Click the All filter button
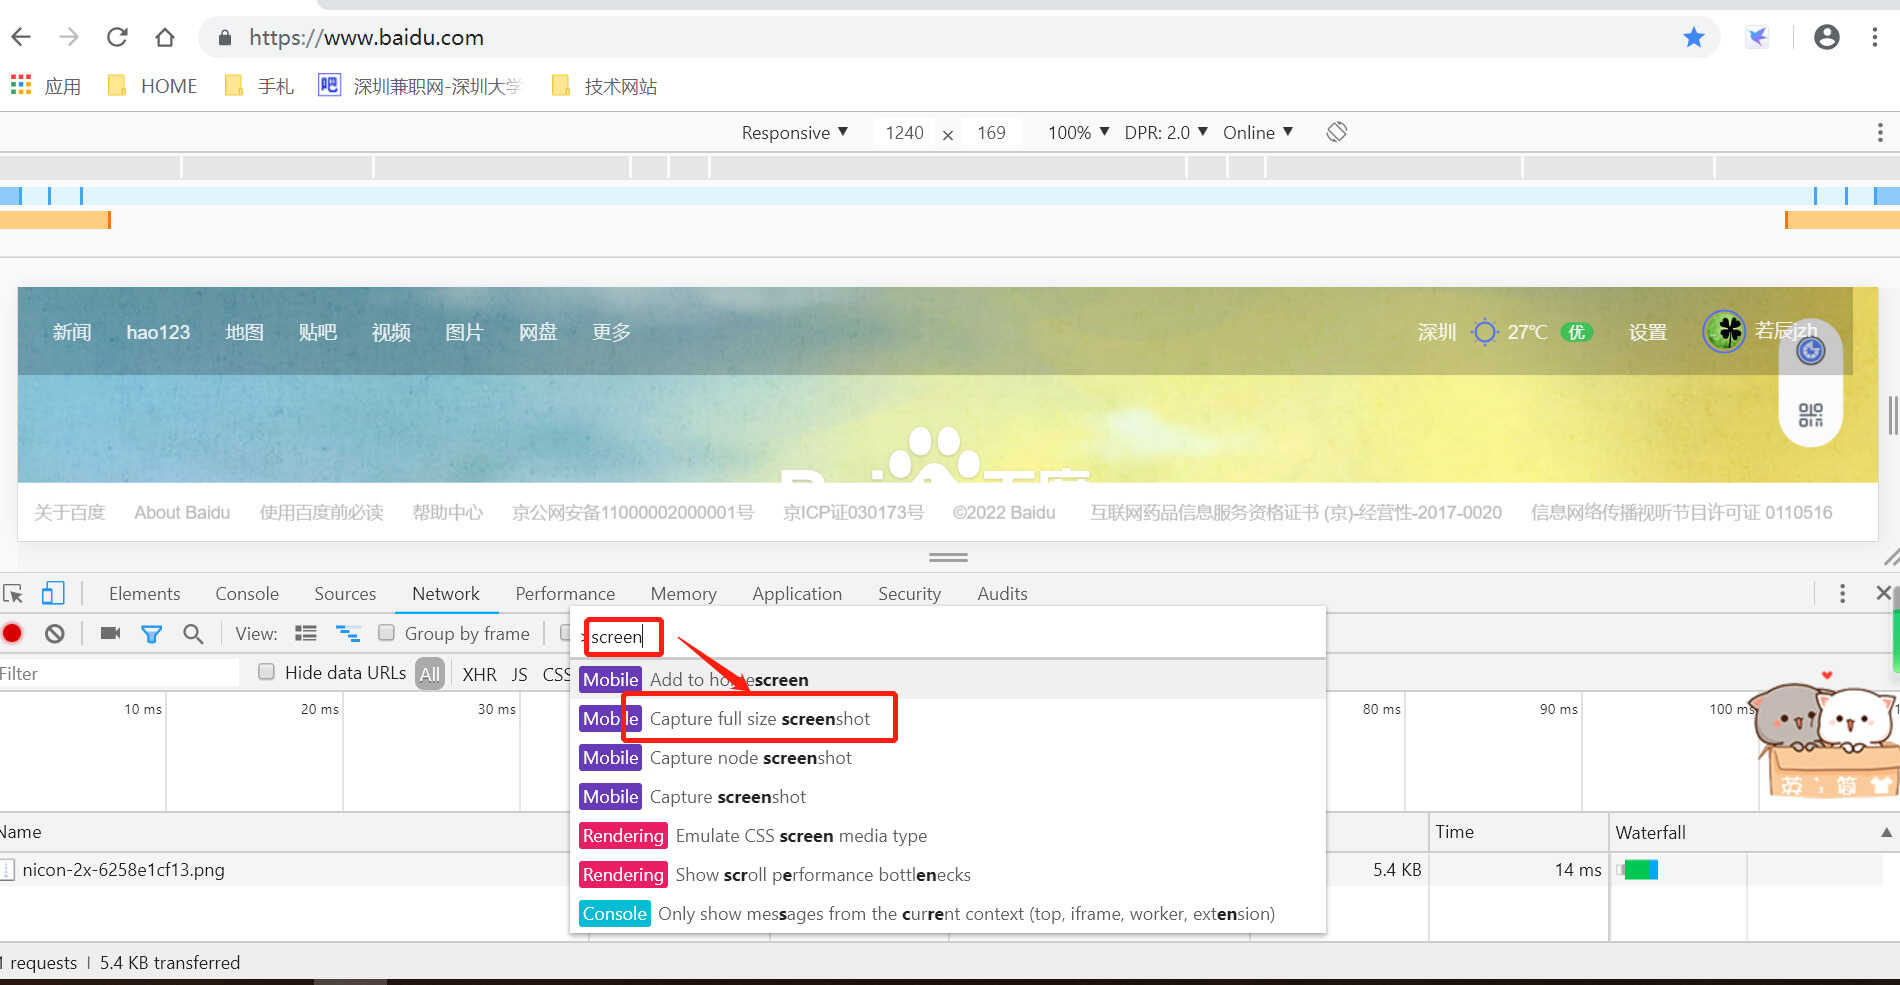The width and height of the screenshot is (1900, 985). pos(430,674)
